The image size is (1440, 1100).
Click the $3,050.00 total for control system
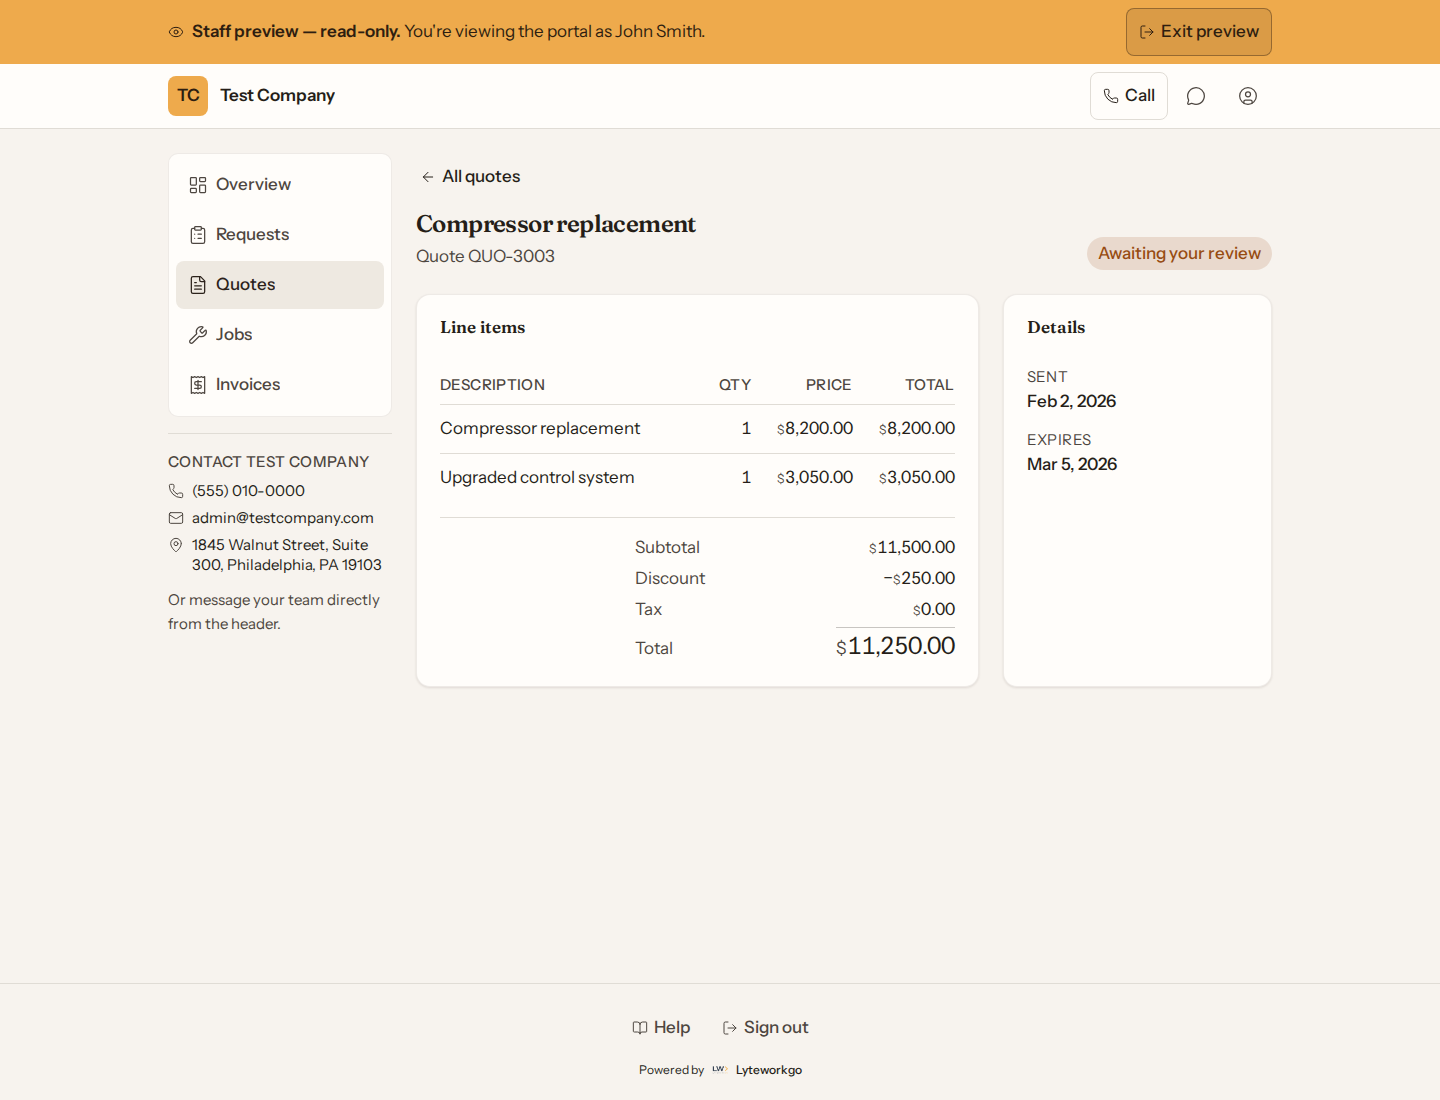(x=917, y=477)
